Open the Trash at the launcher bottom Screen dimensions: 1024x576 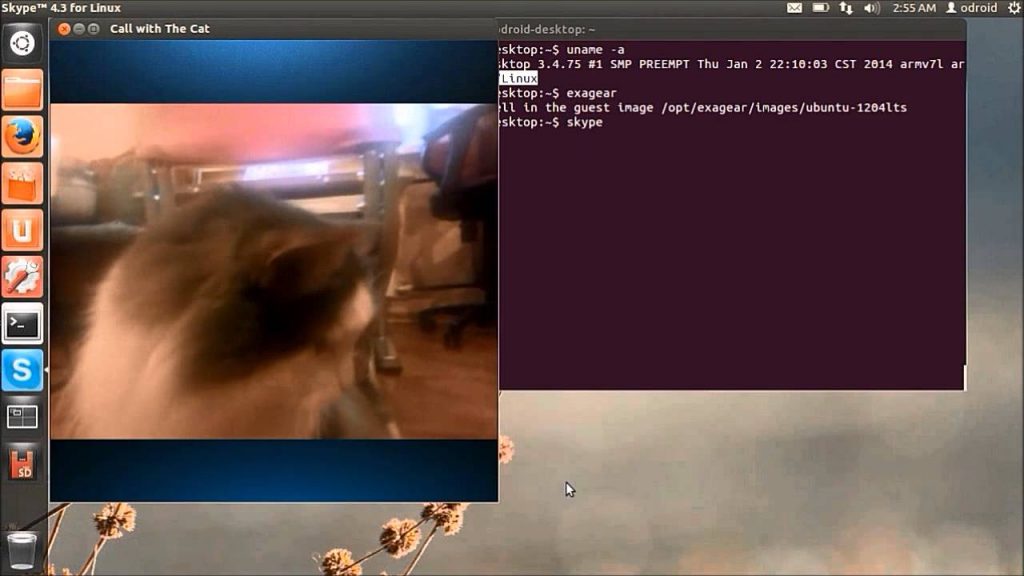point(22,550)
